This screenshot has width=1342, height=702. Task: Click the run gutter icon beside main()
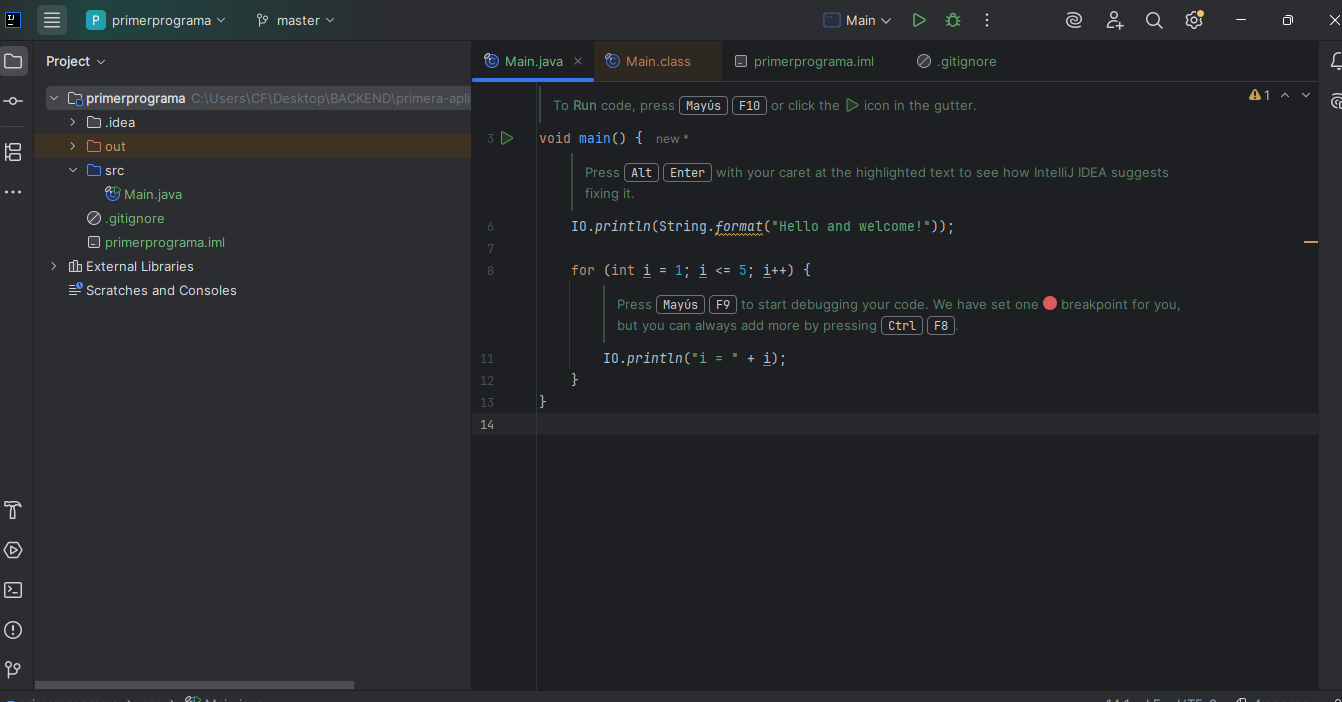(x=507, y=138)
